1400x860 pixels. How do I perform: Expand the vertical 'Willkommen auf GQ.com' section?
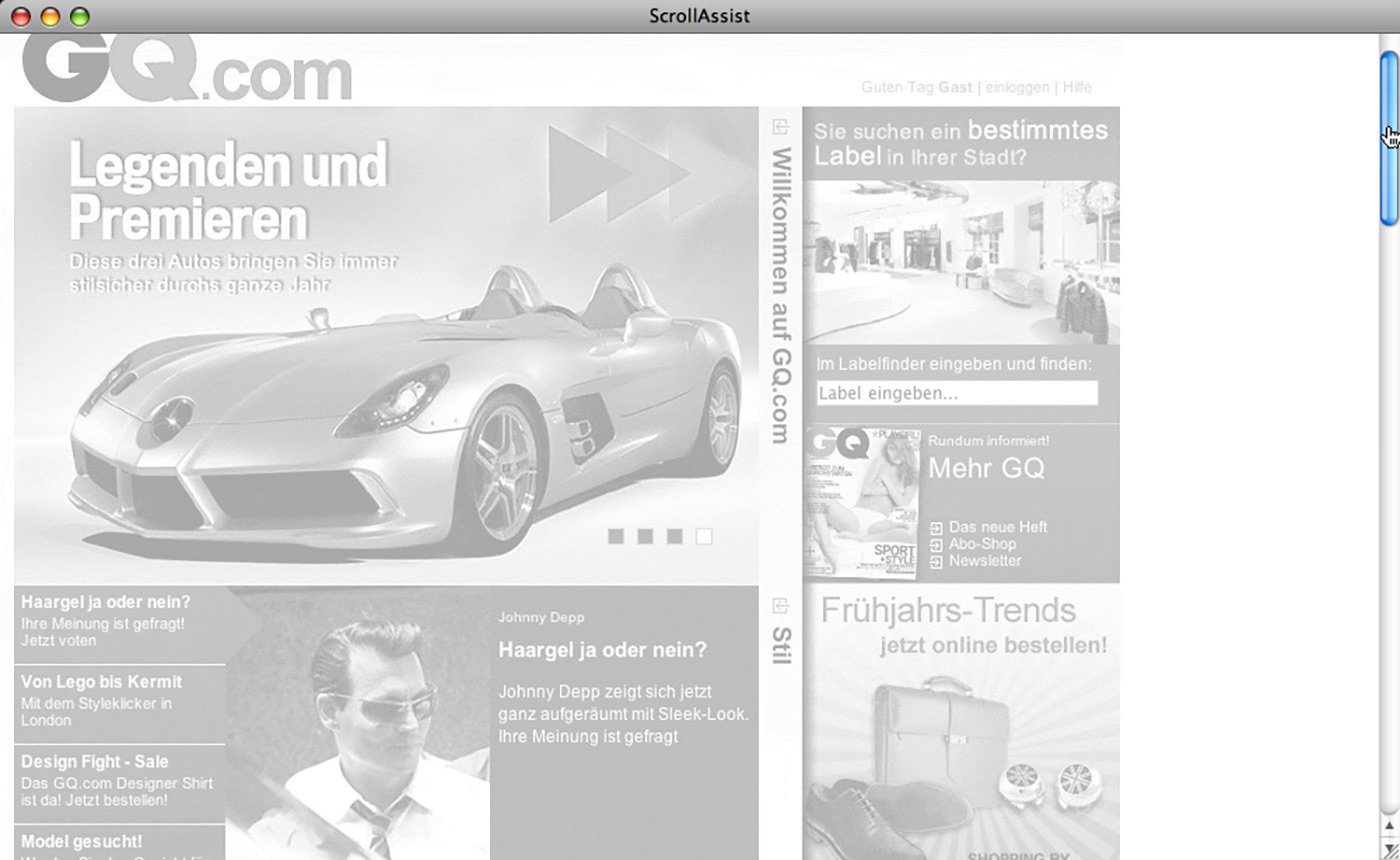click(x=782, y=296)
